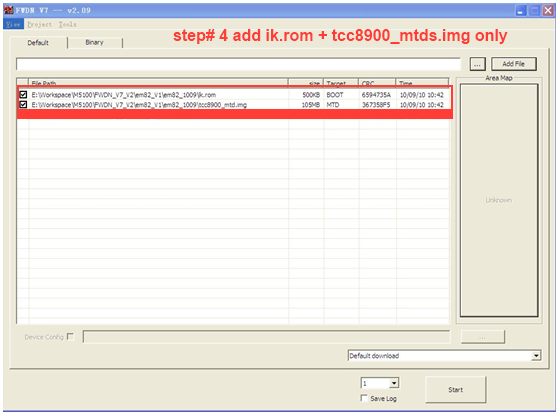Screen dimensions: 559x414
Task: Open the device count dropdown showing 1
Action: 394,383
